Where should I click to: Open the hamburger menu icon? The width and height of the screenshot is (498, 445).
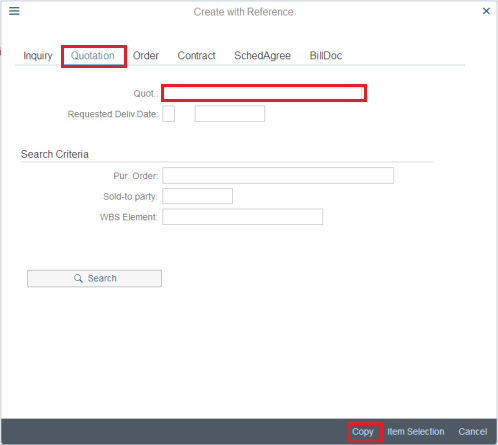pyautogui.click(x=14, y=11)
